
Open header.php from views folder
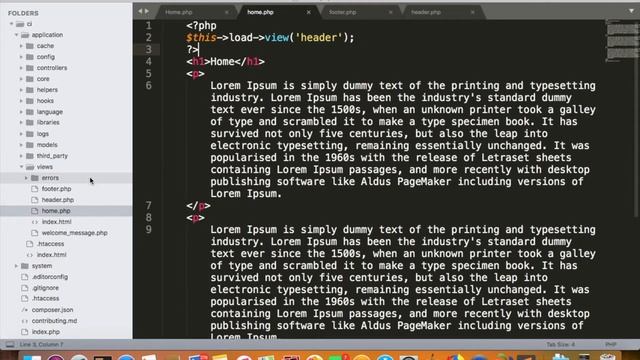click(x=58, y=200)
